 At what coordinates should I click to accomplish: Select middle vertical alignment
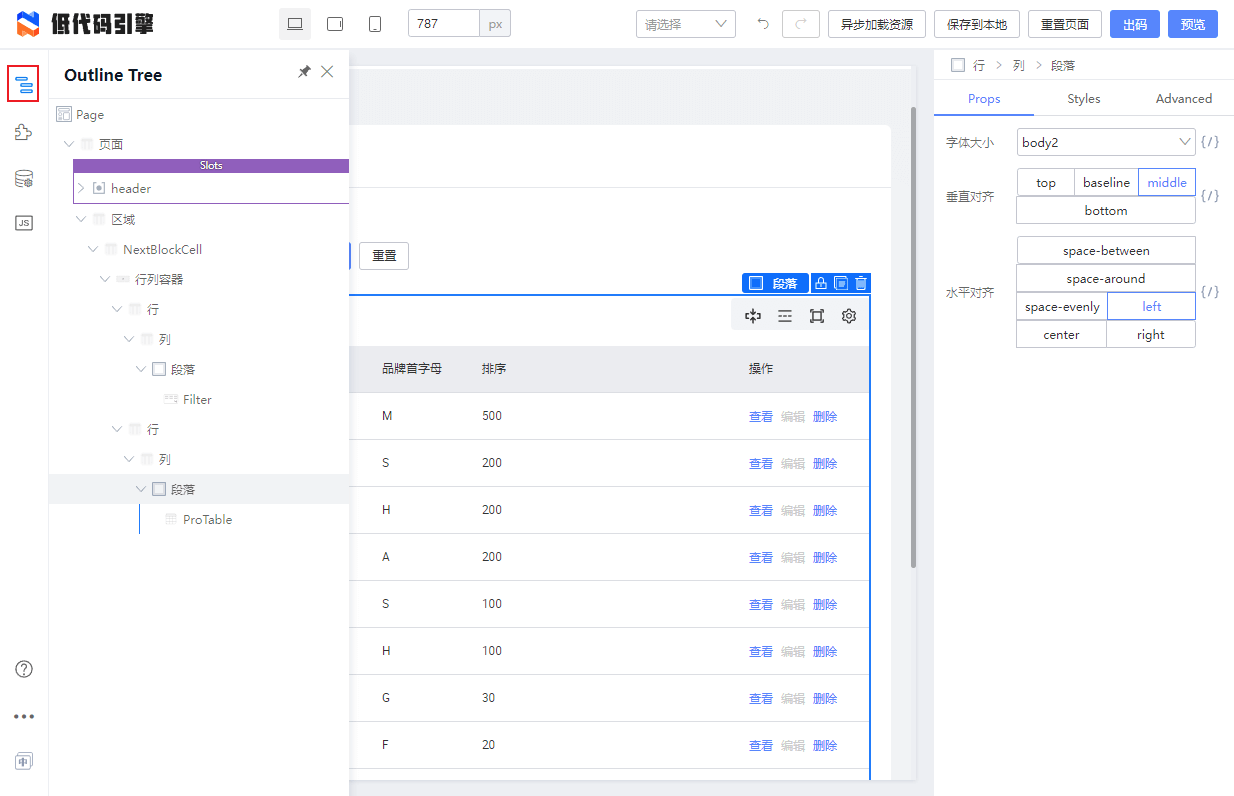pos(1167,182)
